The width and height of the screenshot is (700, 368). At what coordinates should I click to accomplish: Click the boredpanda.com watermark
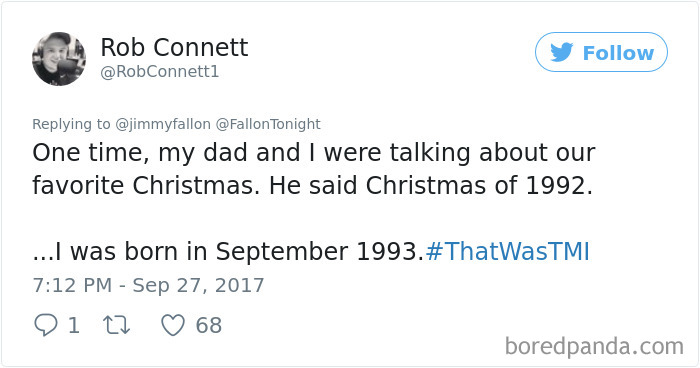(594, 347)
